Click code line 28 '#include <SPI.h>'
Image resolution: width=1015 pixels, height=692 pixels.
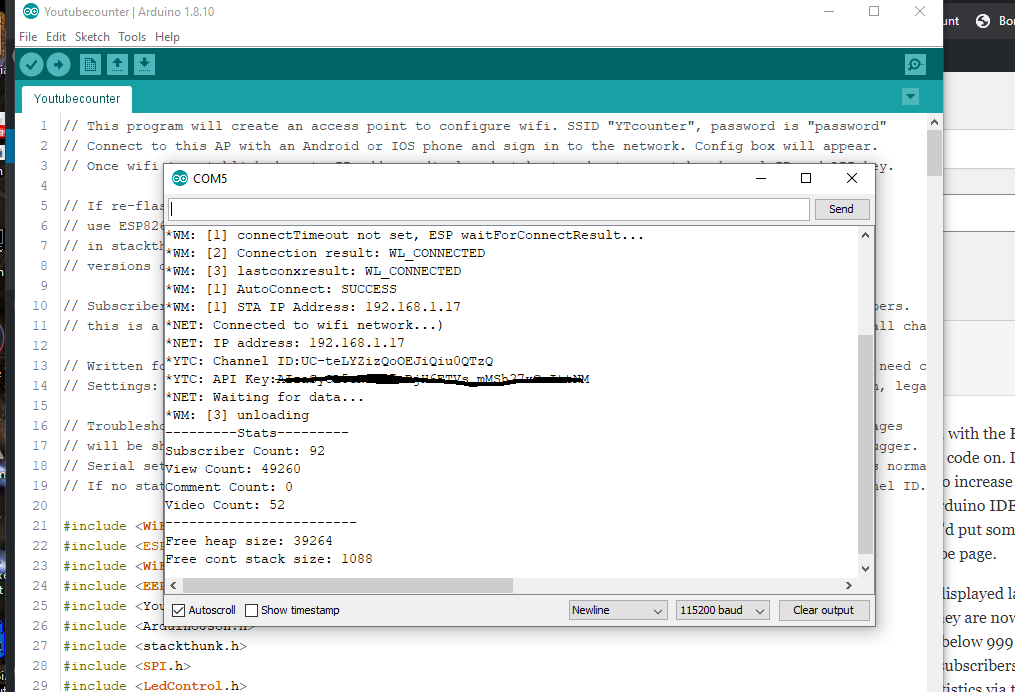[127, 665]
